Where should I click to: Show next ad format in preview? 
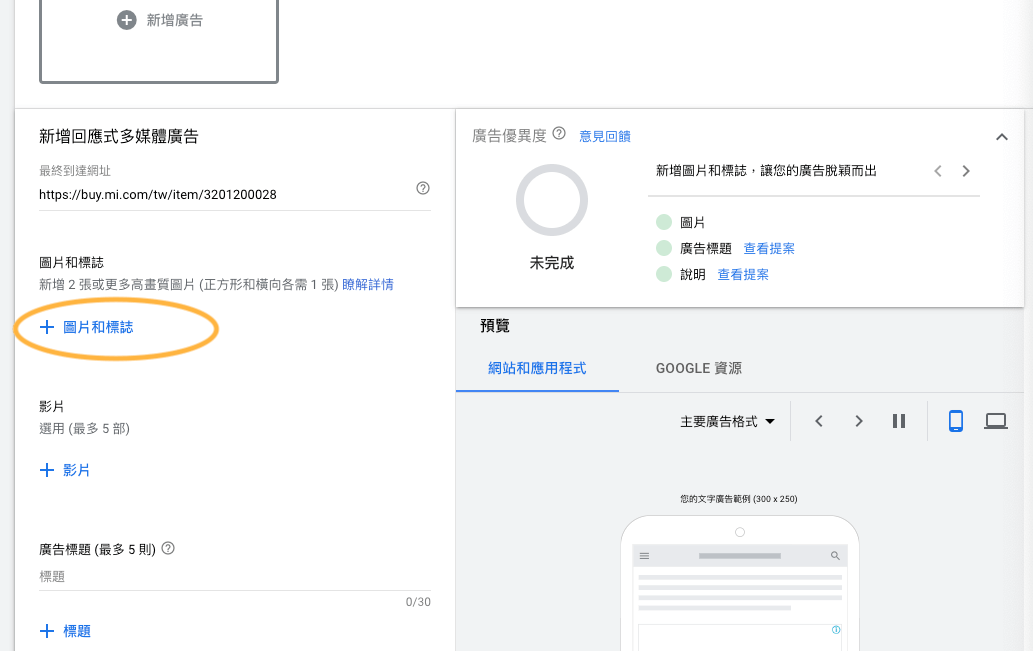[x=858, y=421]
